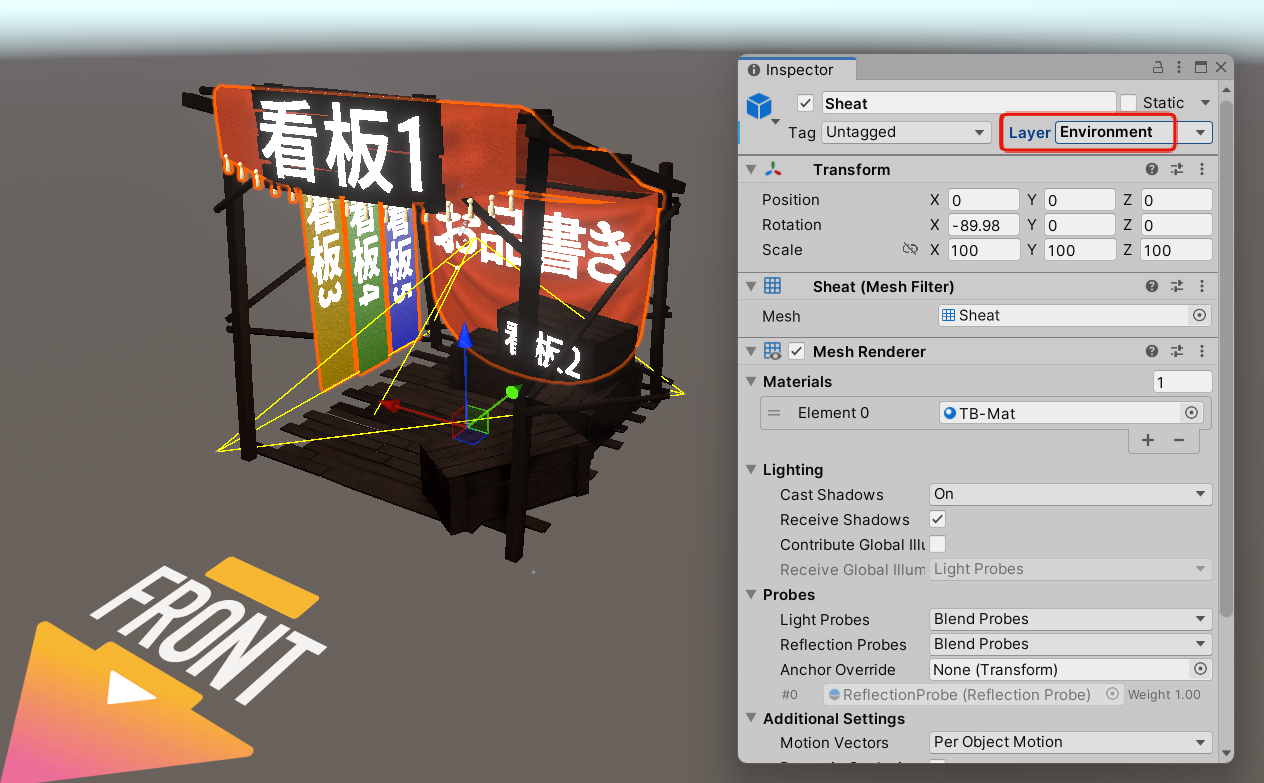The height and width of the screenshot is (783, 1264).
Task: Open object picker for Element 0 material
Action: click(x=1191, y=413)
